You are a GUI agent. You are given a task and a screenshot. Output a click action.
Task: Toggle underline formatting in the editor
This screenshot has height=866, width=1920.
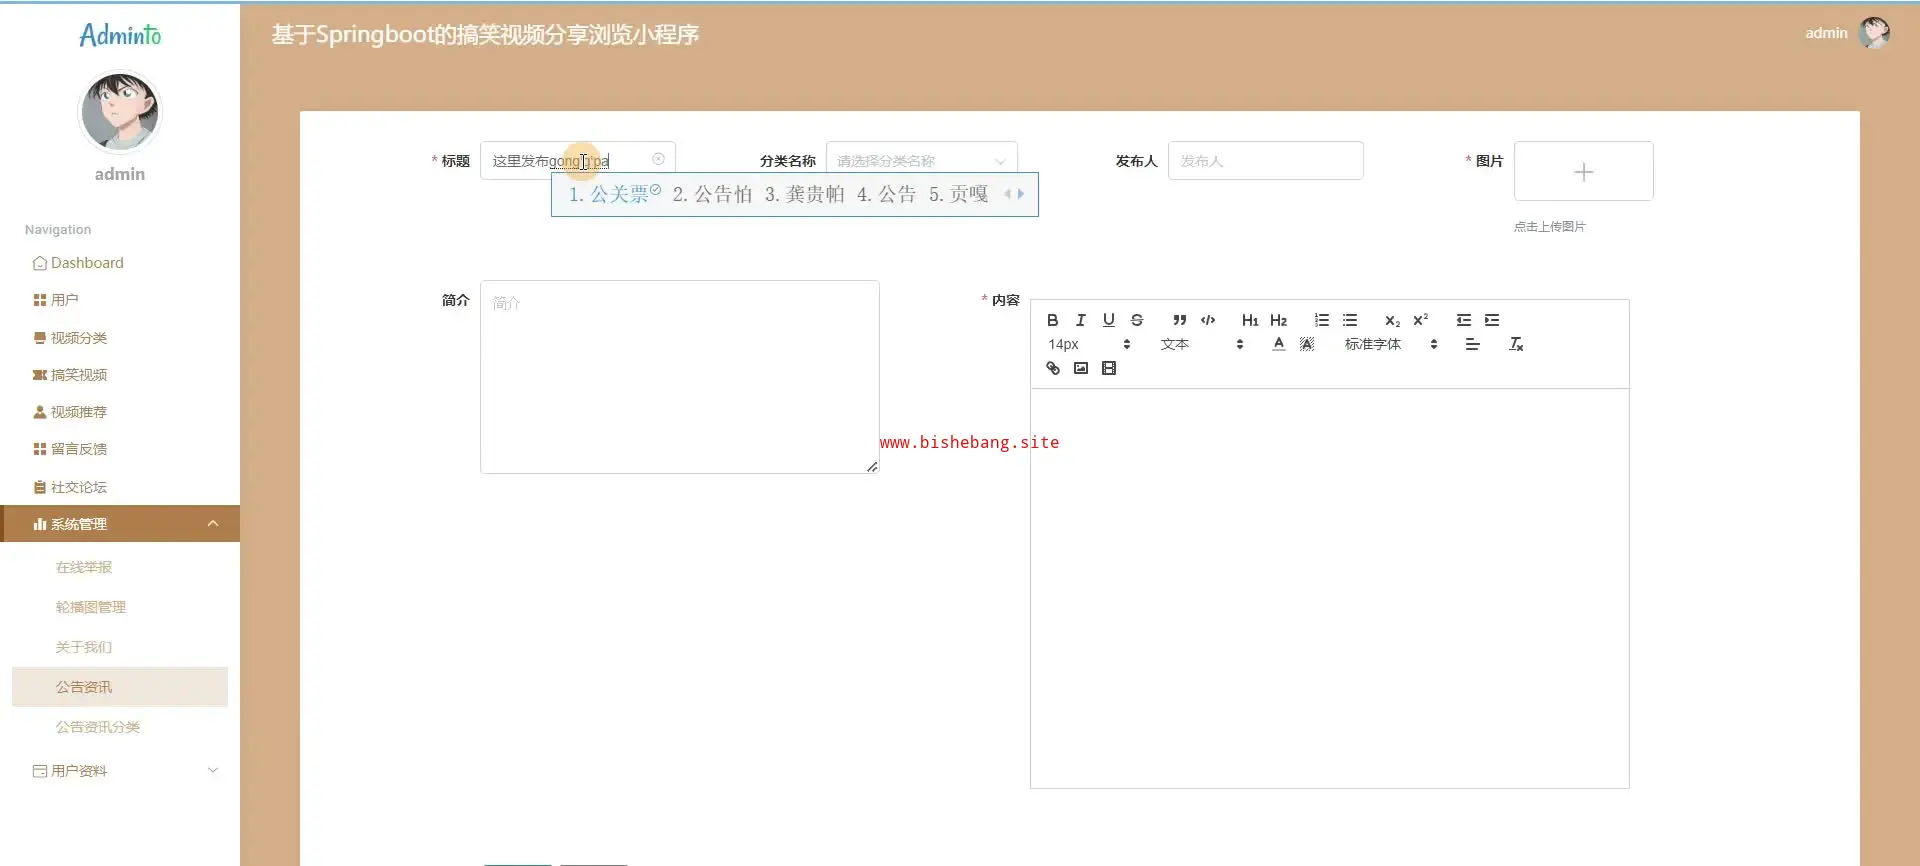click(1108, 320)
